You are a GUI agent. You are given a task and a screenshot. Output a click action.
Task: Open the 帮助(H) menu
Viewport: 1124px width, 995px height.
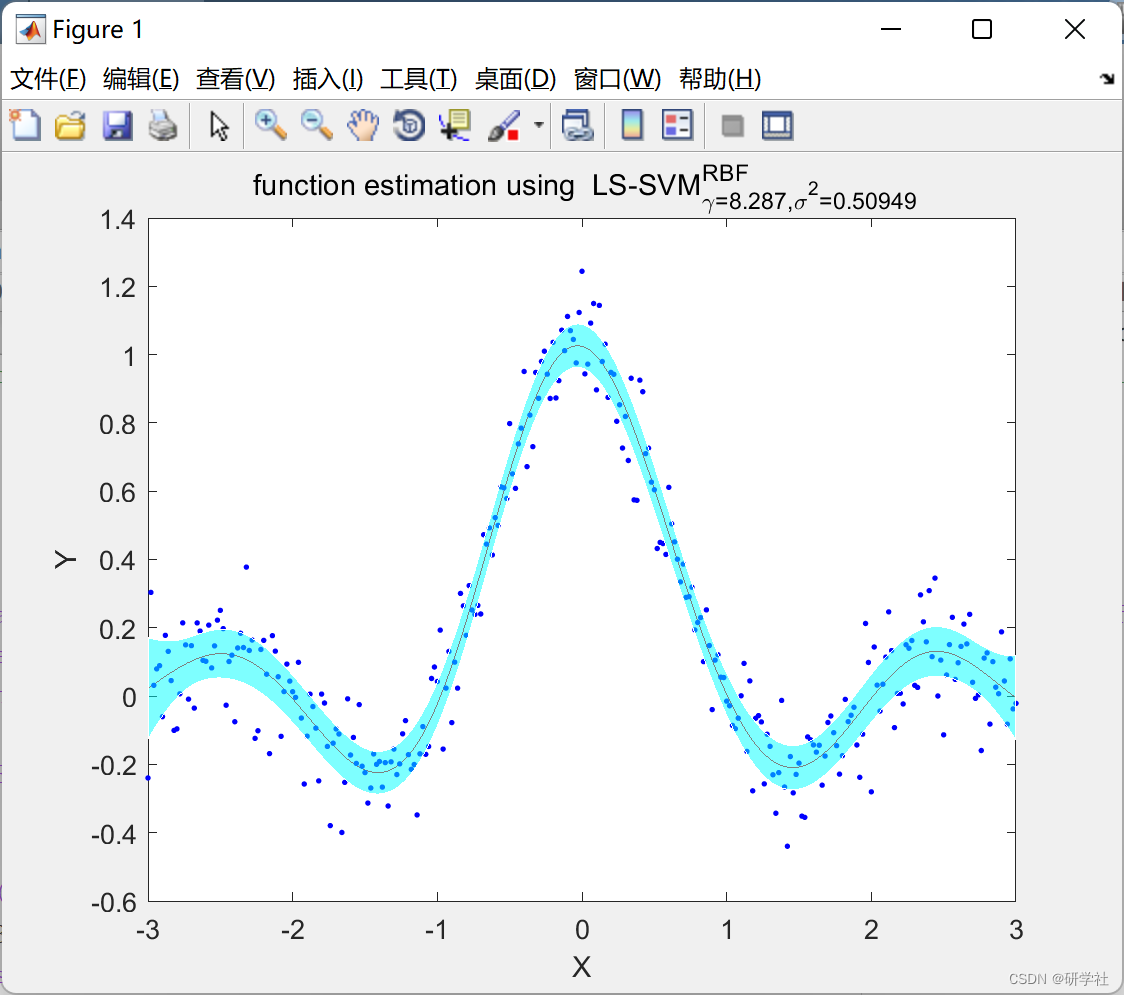[720, 79]
